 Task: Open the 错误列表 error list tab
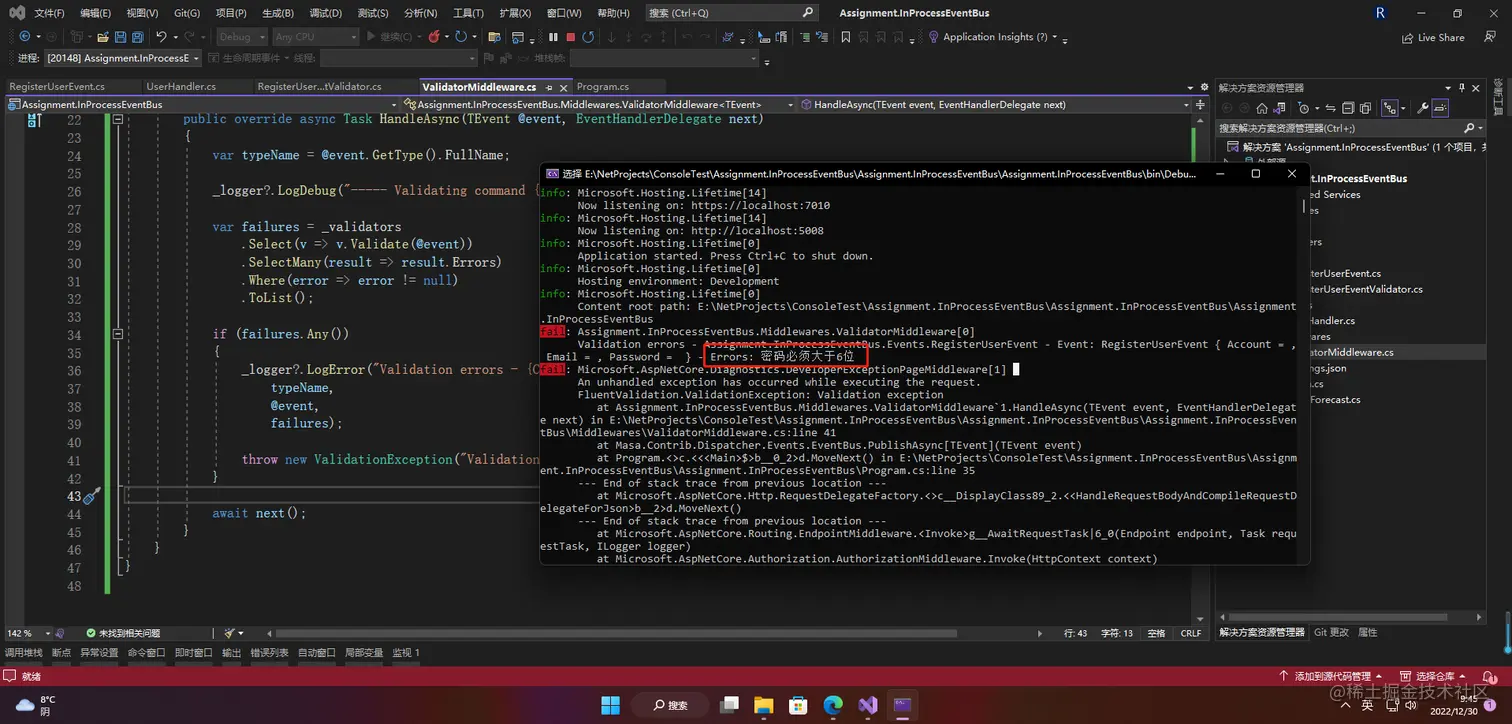click(x=268, y=653)
